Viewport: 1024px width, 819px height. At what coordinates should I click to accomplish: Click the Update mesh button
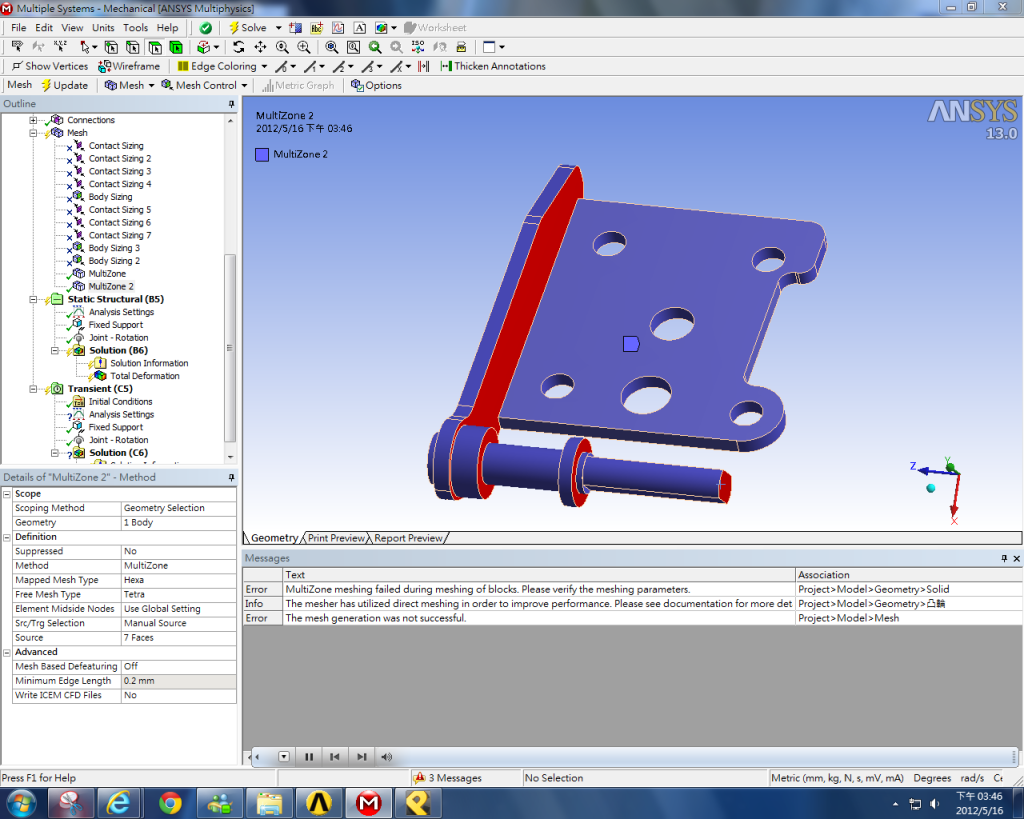[x=64, y=85]
